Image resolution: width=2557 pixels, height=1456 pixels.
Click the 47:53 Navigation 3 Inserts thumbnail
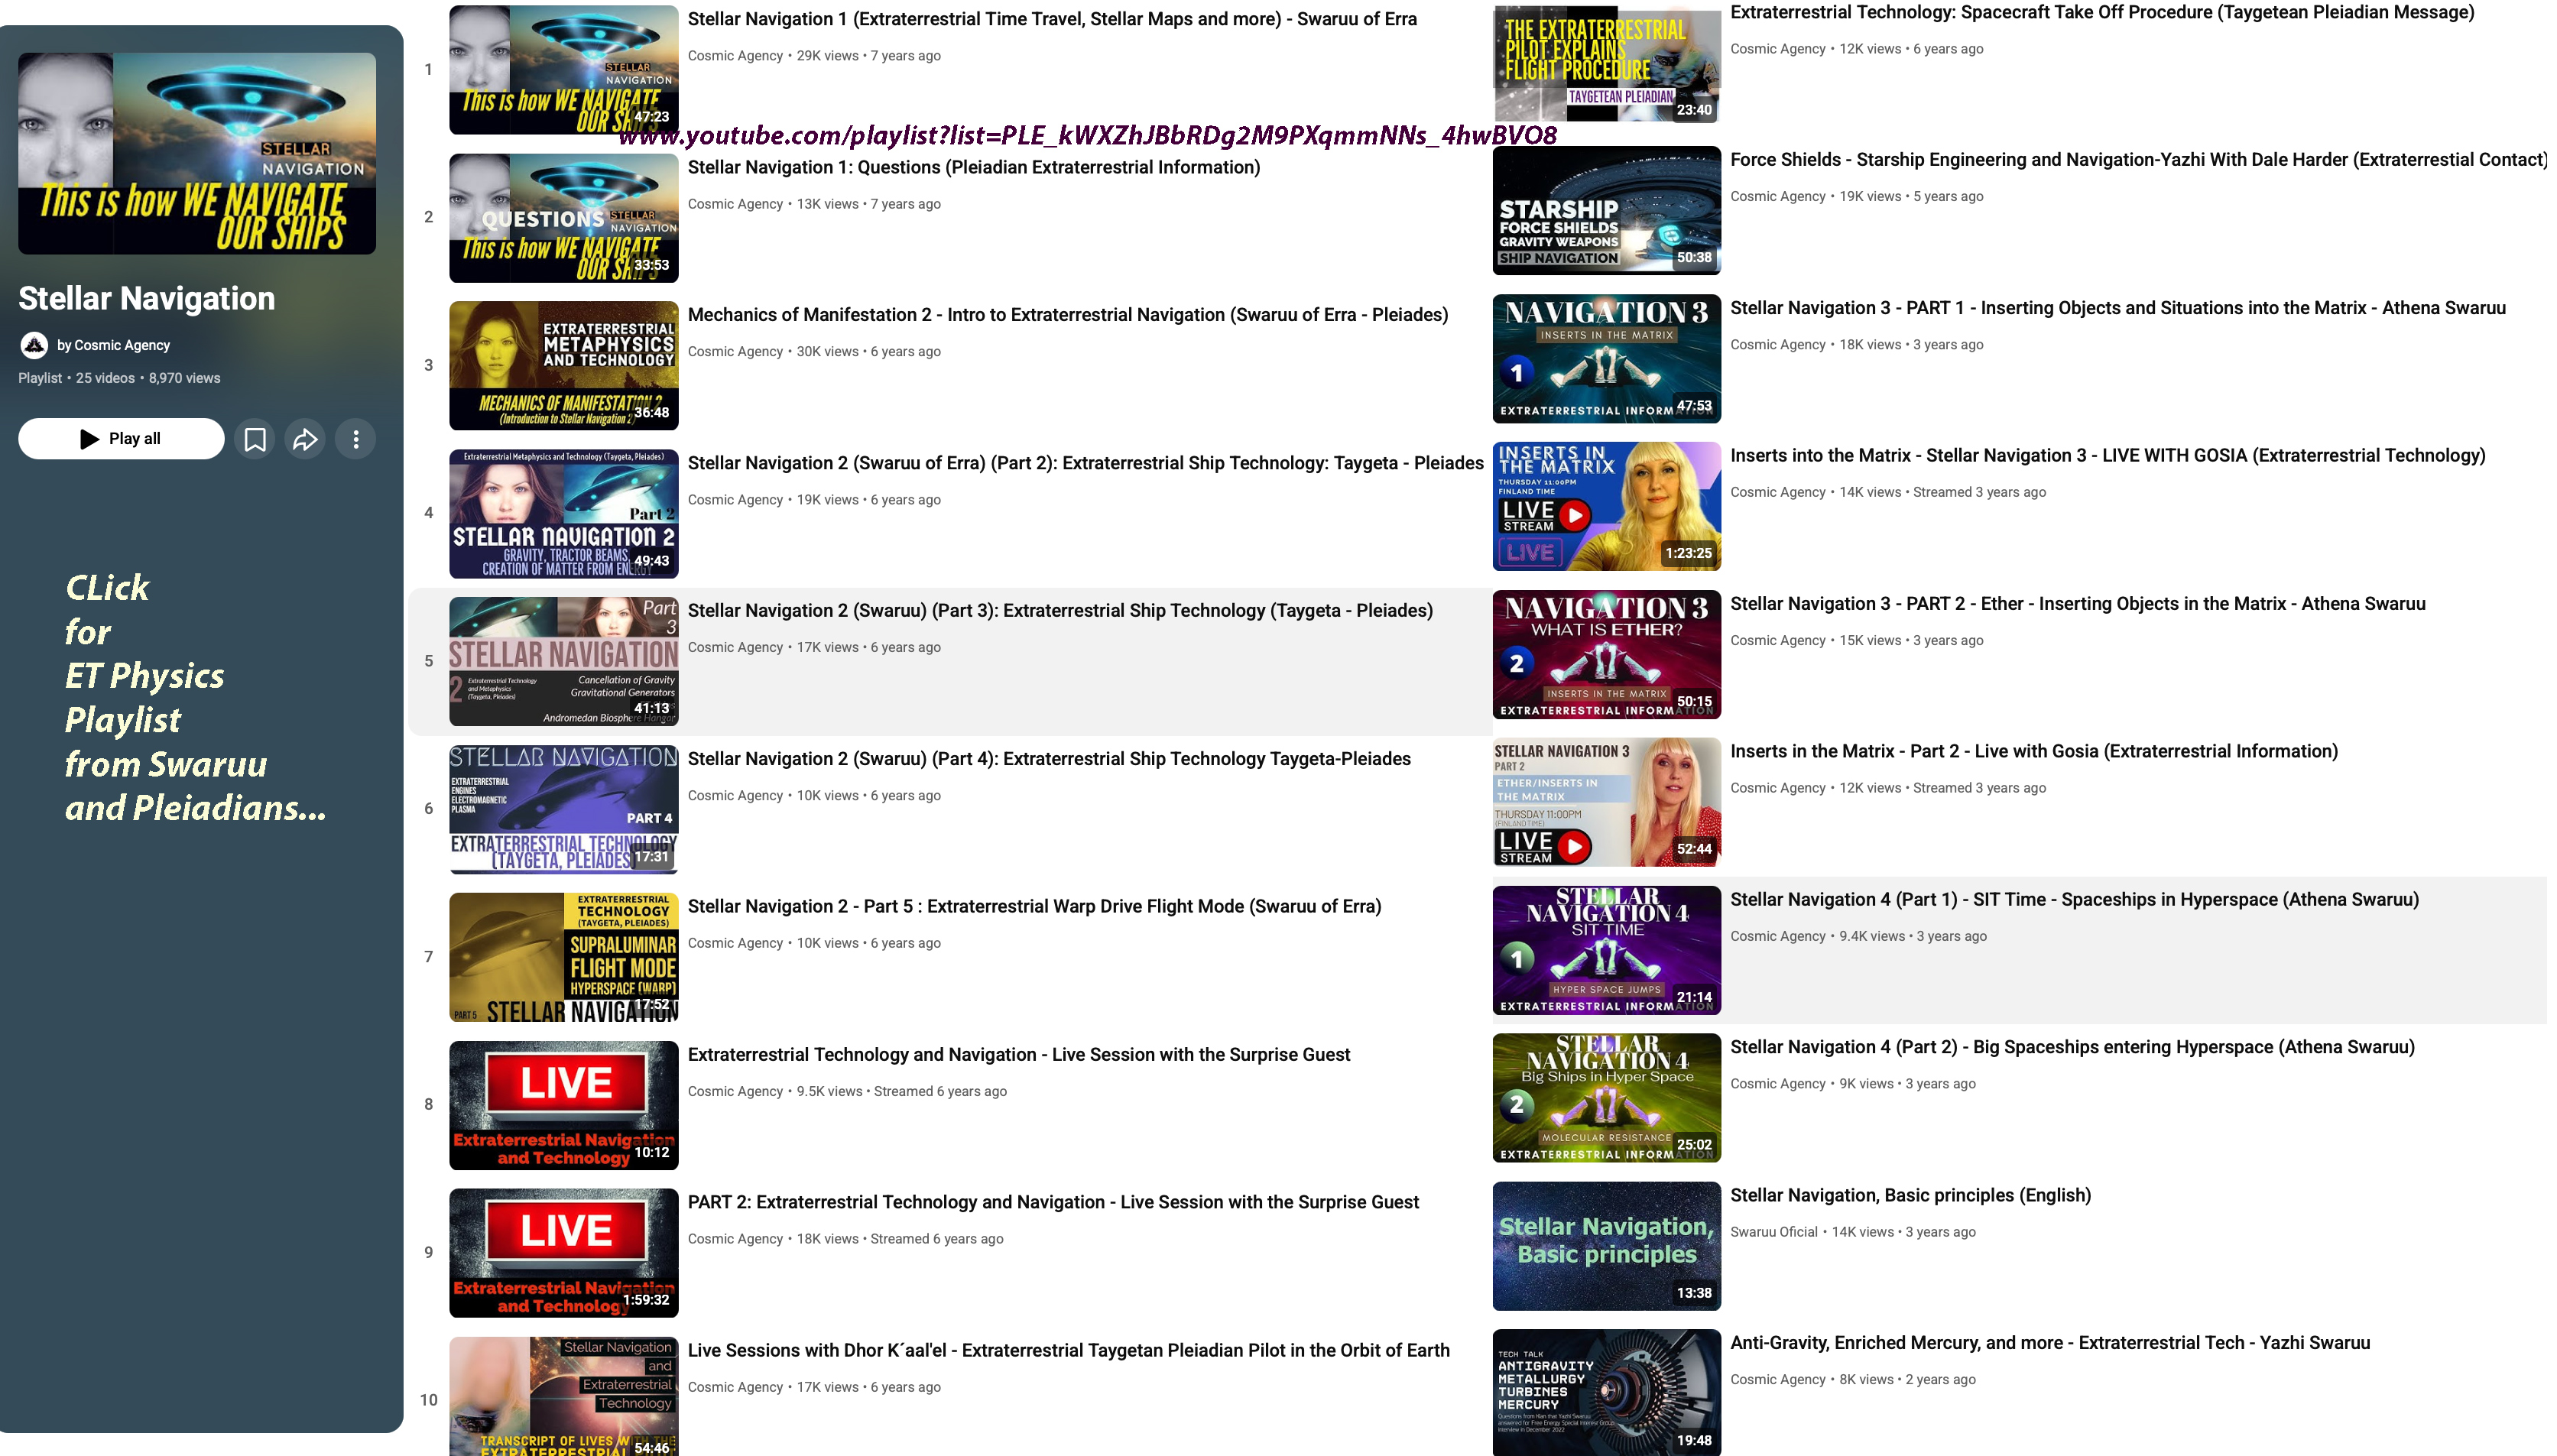(1607, 359)
